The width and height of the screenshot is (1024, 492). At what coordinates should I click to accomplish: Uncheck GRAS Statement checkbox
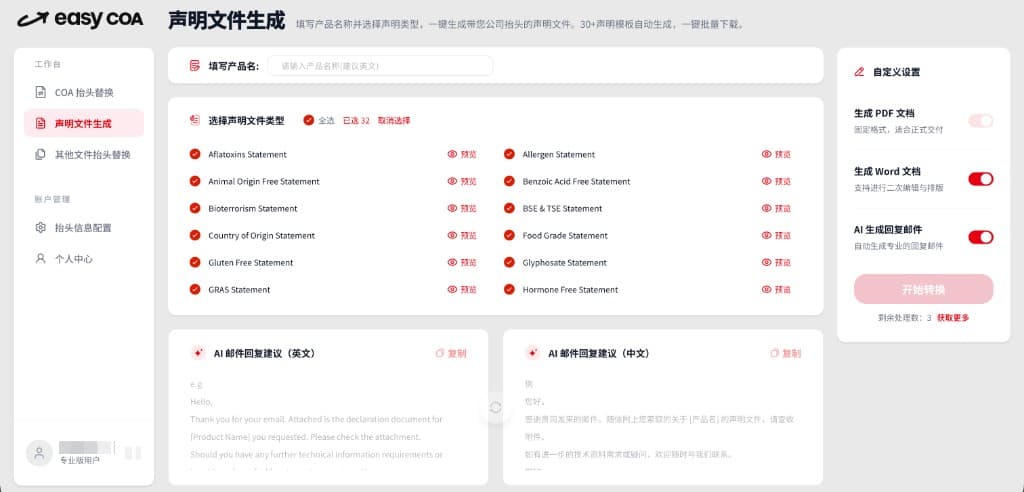195,289
